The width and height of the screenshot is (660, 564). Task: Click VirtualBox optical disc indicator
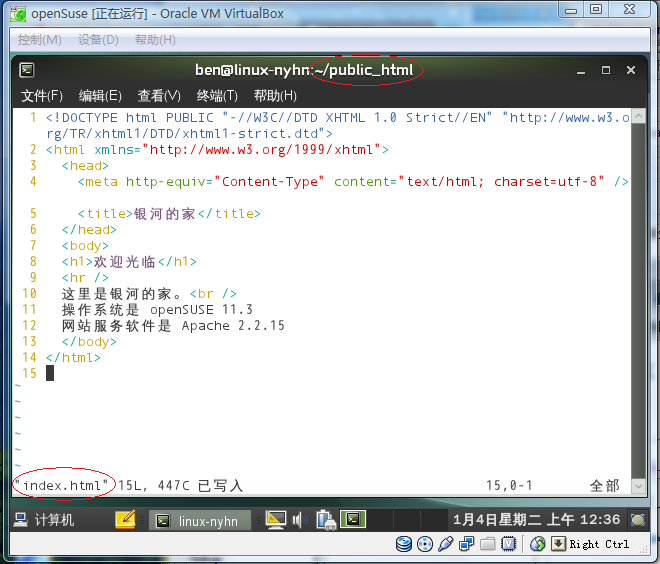(x=425, y=544)
